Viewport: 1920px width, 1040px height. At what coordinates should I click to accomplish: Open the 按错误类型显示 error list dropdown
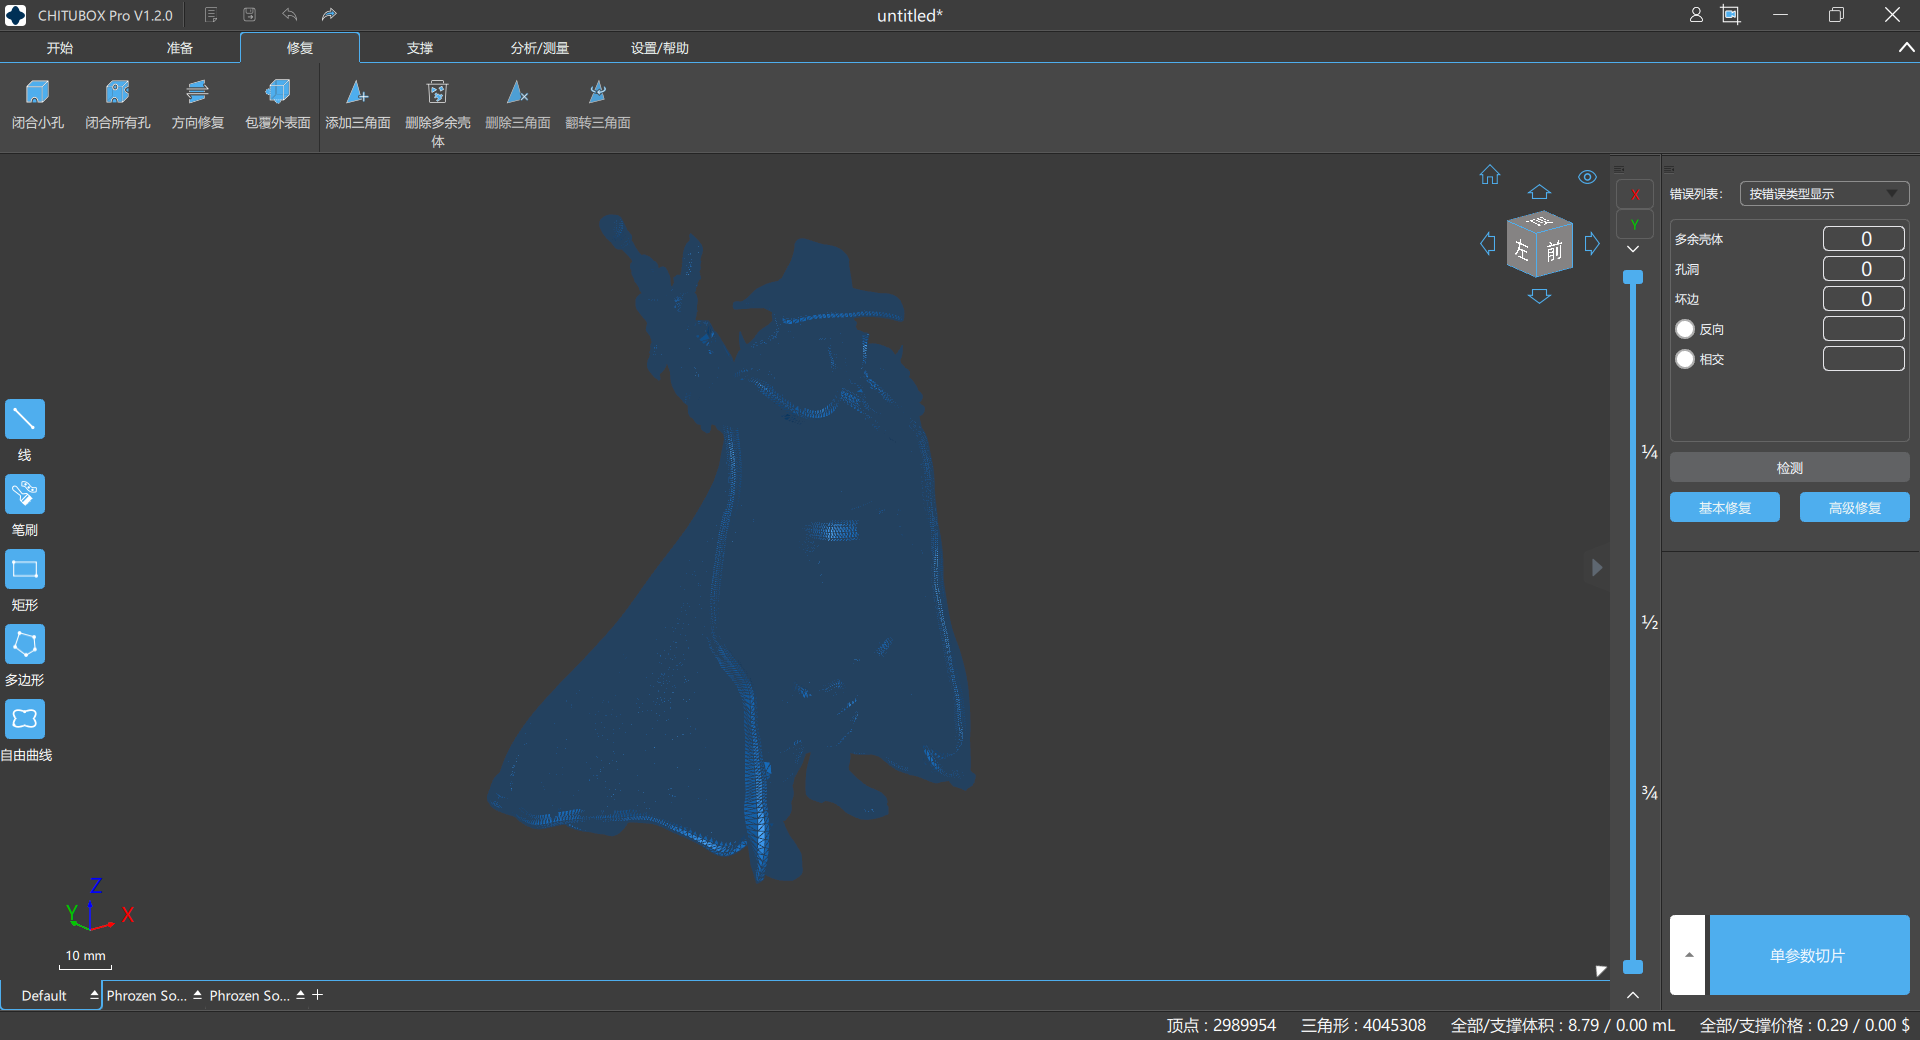pos(1824,194)
